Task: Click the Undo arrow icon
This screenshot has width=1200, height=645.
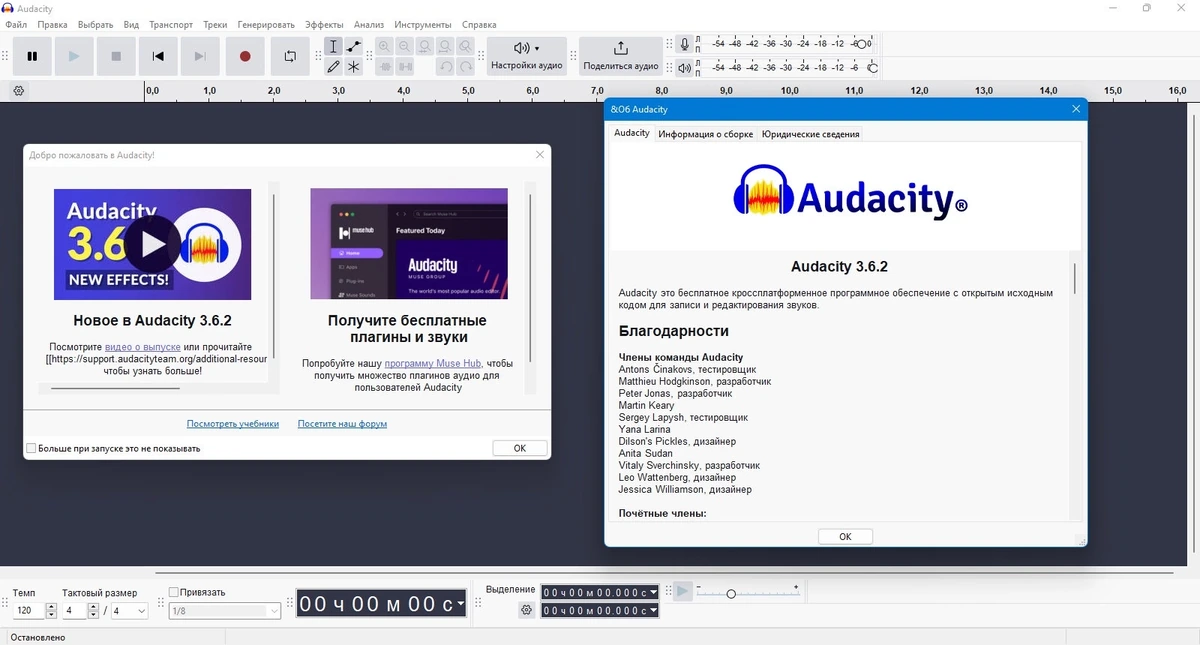Action: pyautogui.click(x=446, y=67)
